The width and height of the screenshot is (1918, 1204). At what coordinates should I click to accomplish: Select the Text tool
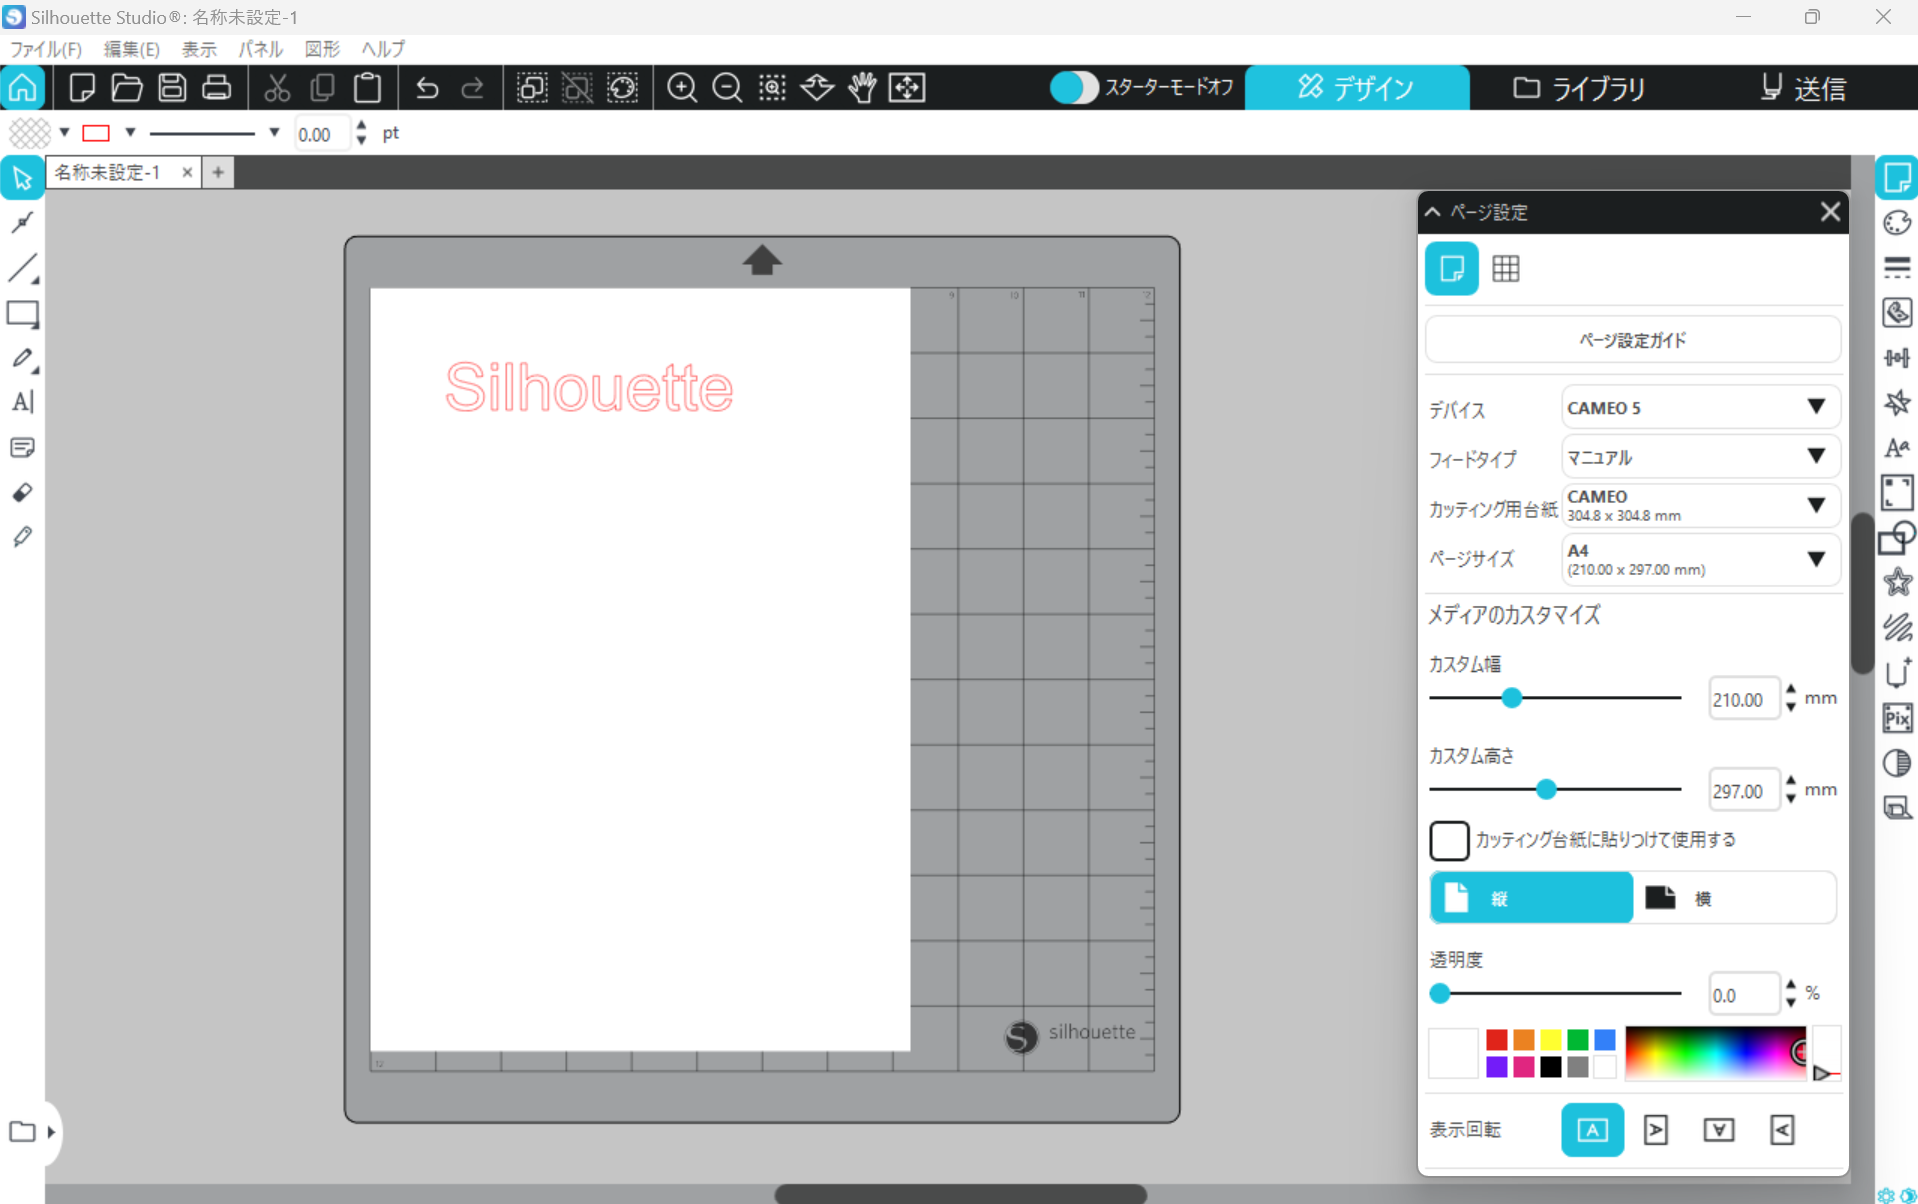(x=22, y=402)
